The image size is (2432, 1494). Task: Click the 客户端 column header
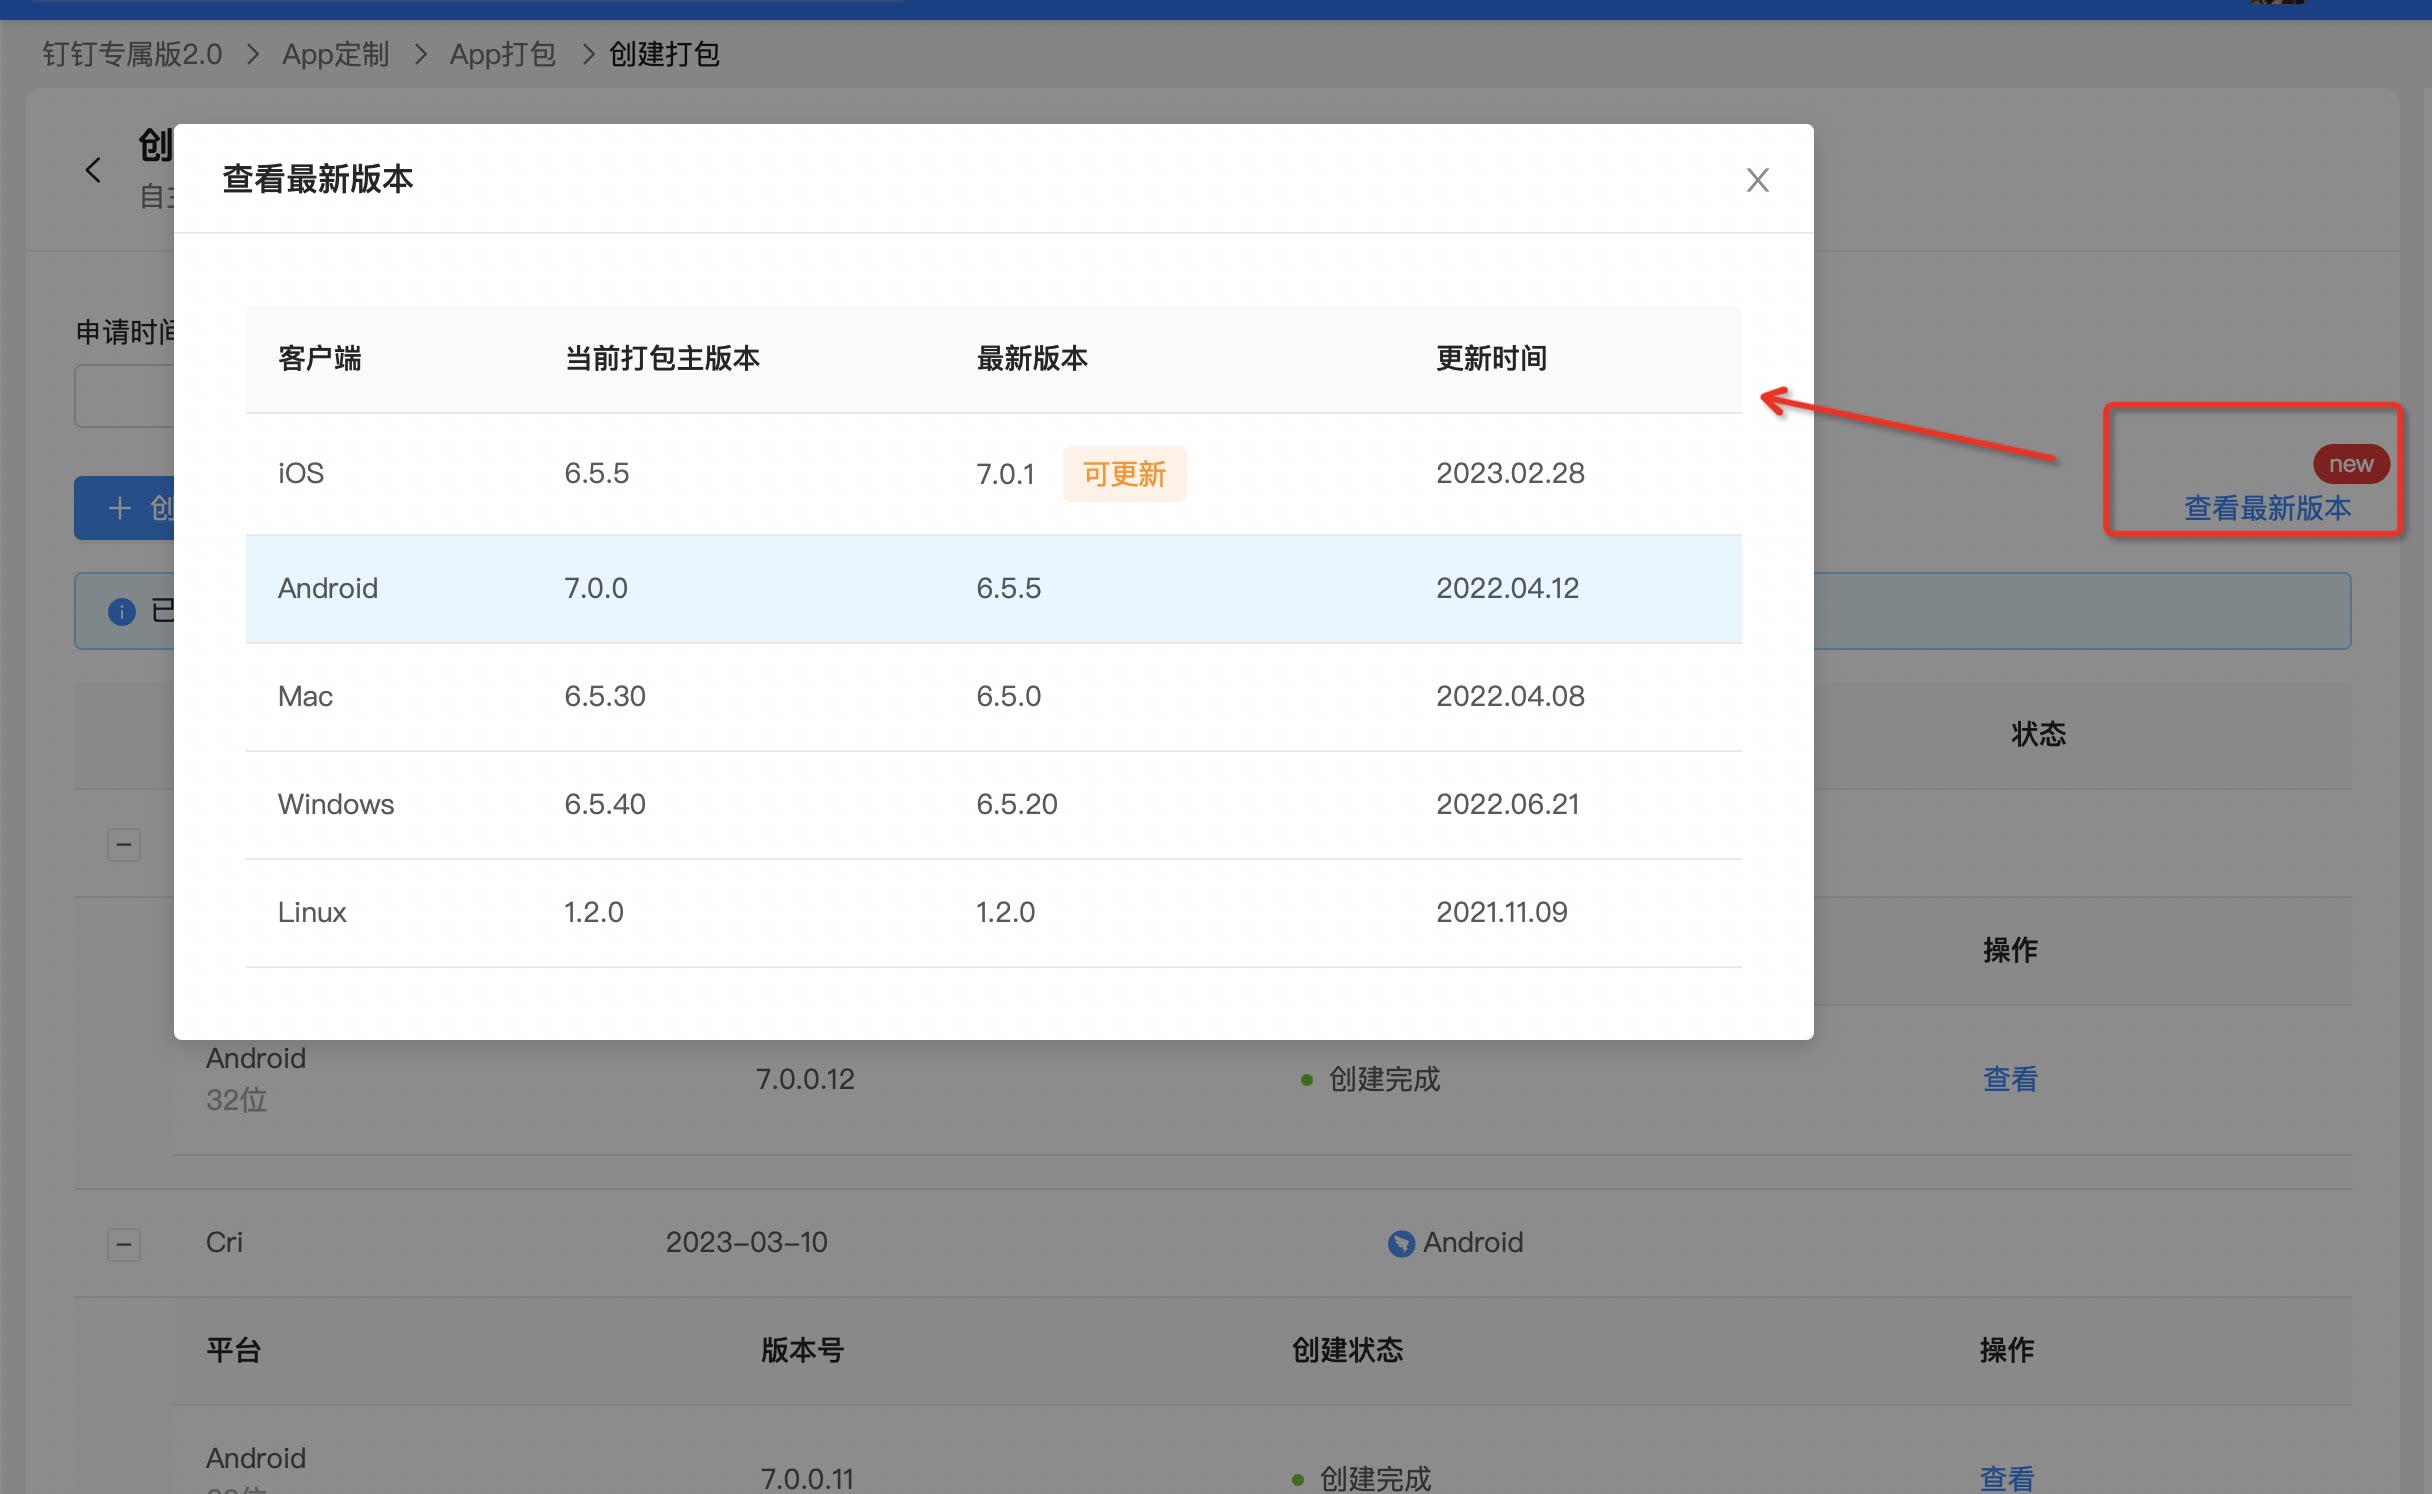pyautogui.click(x=320, y=358)
